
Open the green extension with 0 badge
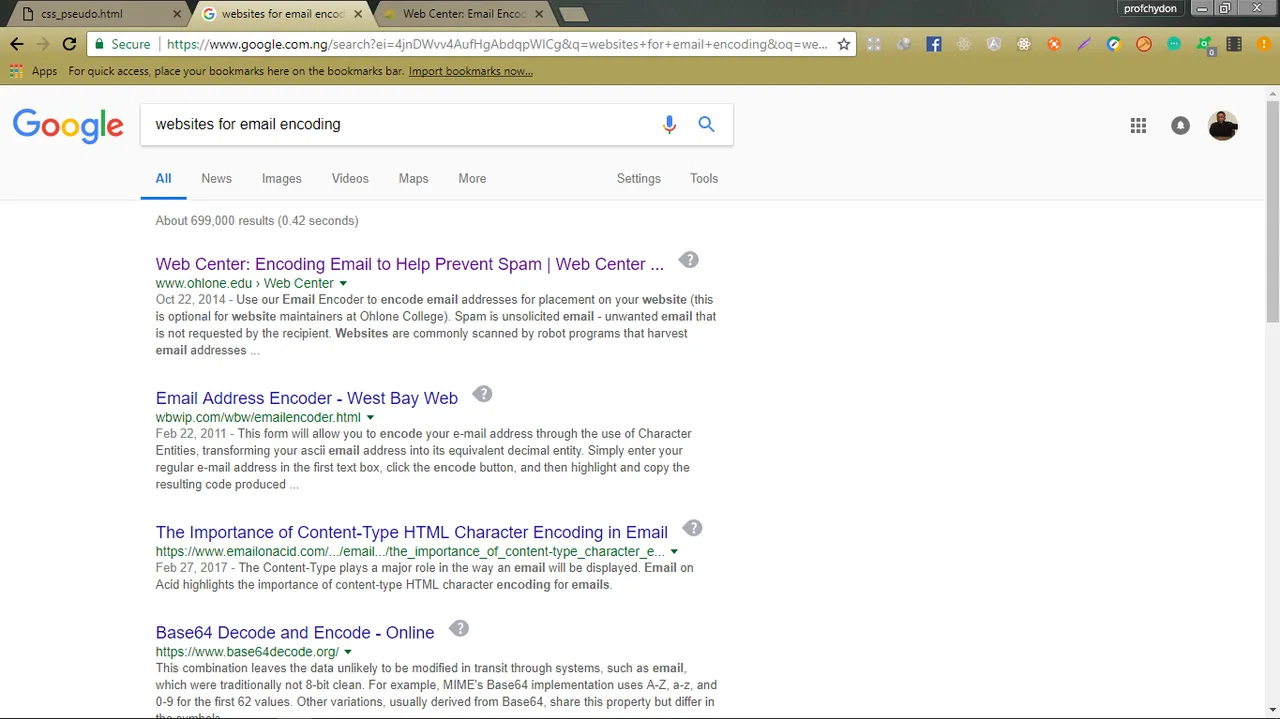click(1205, 45)
